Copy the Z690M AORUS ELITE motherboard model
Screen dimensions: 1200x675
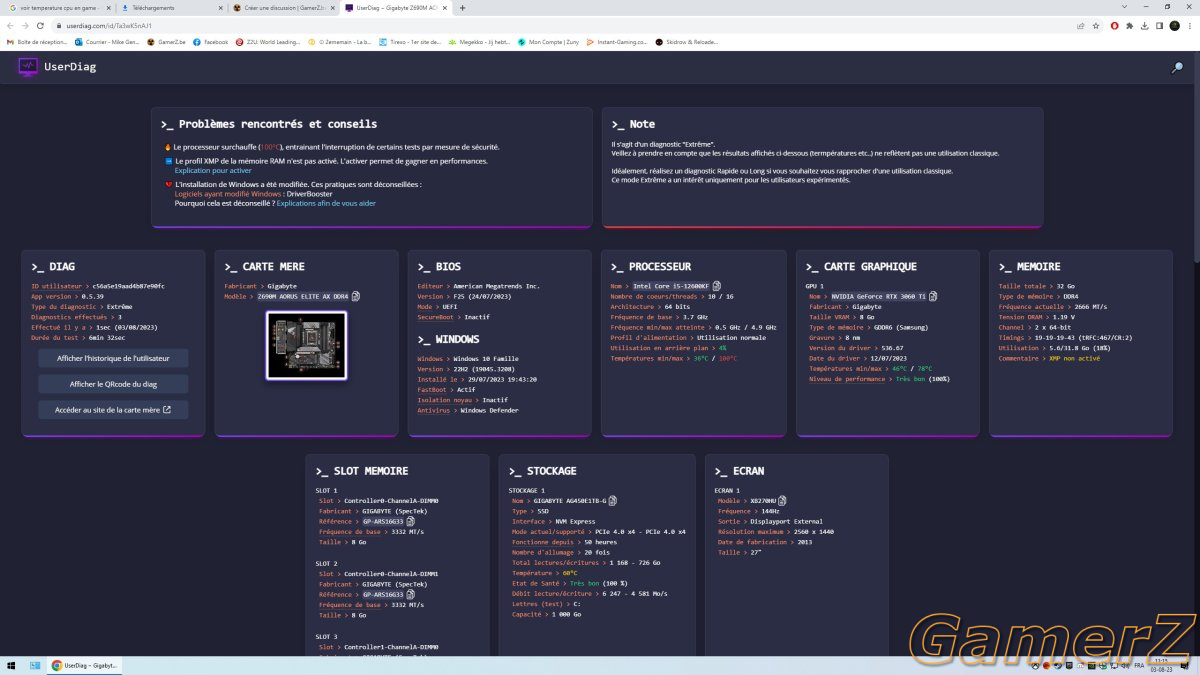click(x=356, y=296)
